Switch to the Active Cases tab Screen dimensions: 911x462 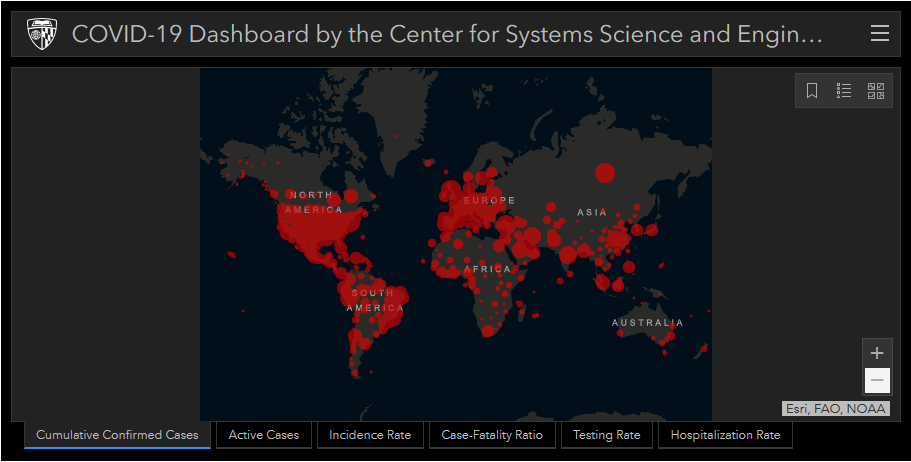click(264, 435)
